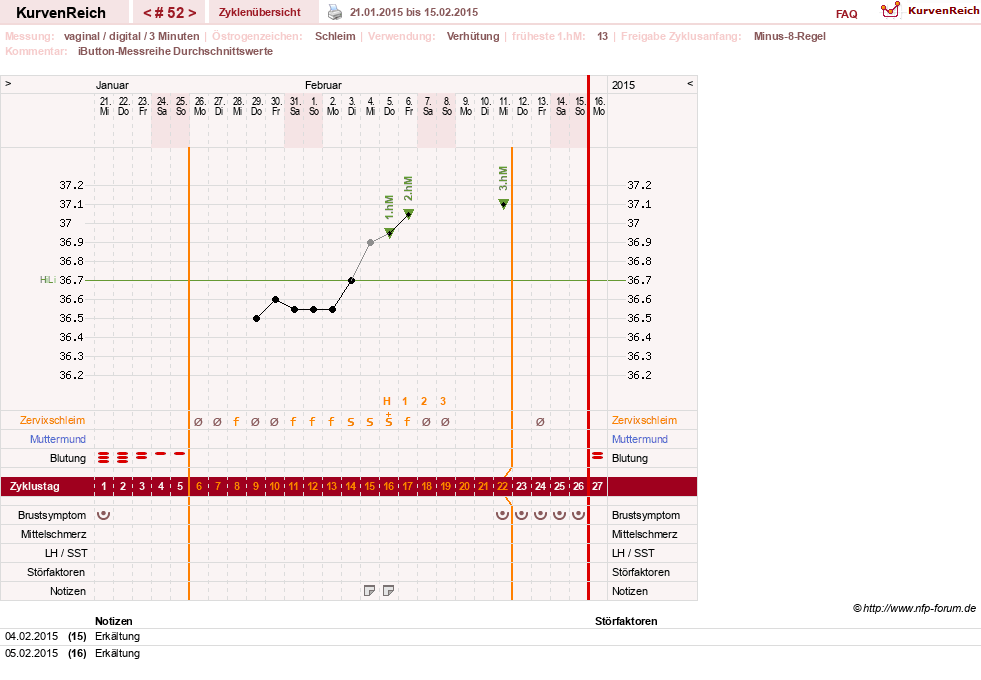Click date column 21. Mi
The height and width of the screenshot is (680, 981).
pyautogui.click(x=104, y=106)
